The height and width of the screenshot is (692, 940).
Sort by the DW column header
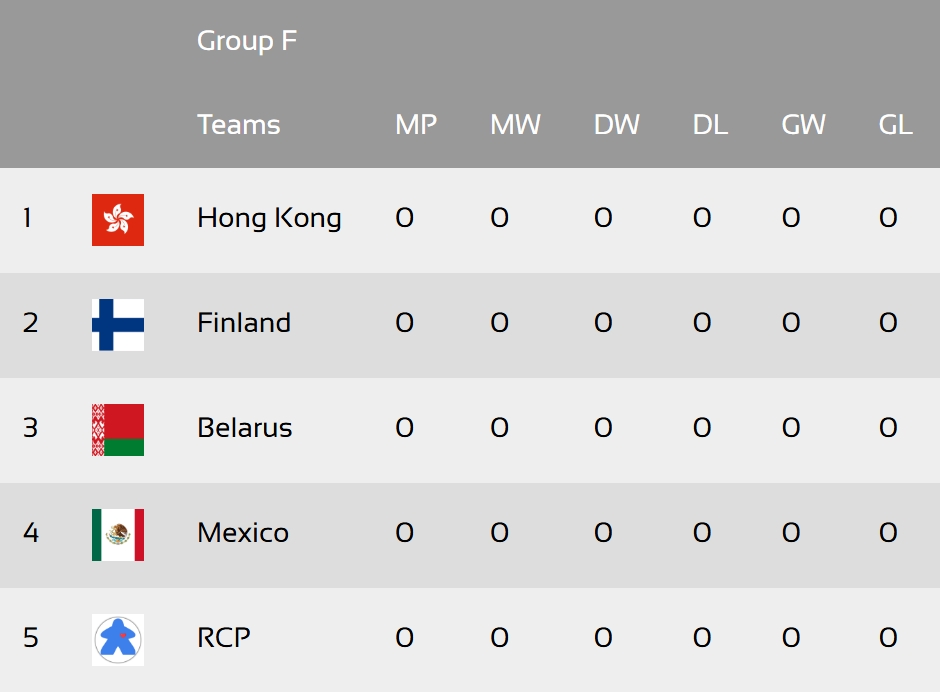[617, 125]
